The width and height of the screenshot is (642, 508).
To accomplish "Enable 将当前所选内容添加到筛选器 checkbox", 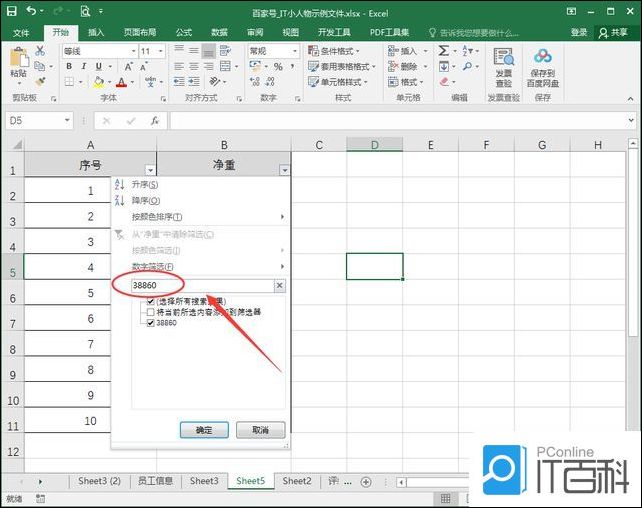I will pos(151,312).
